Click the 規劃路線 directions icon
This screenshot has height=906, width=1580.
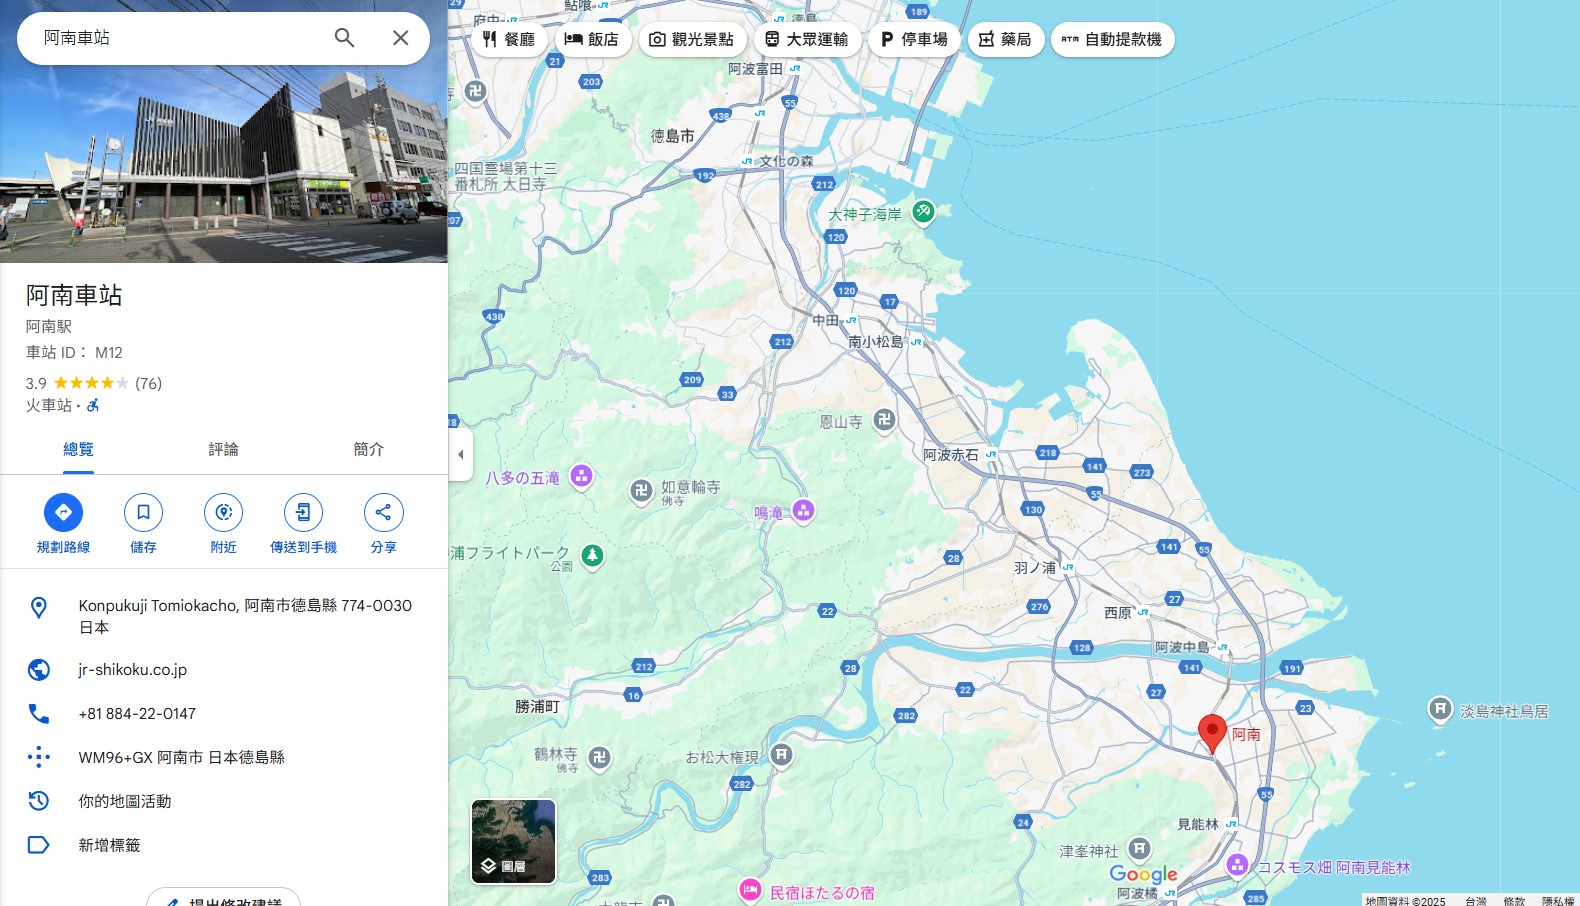click(64, 512)
